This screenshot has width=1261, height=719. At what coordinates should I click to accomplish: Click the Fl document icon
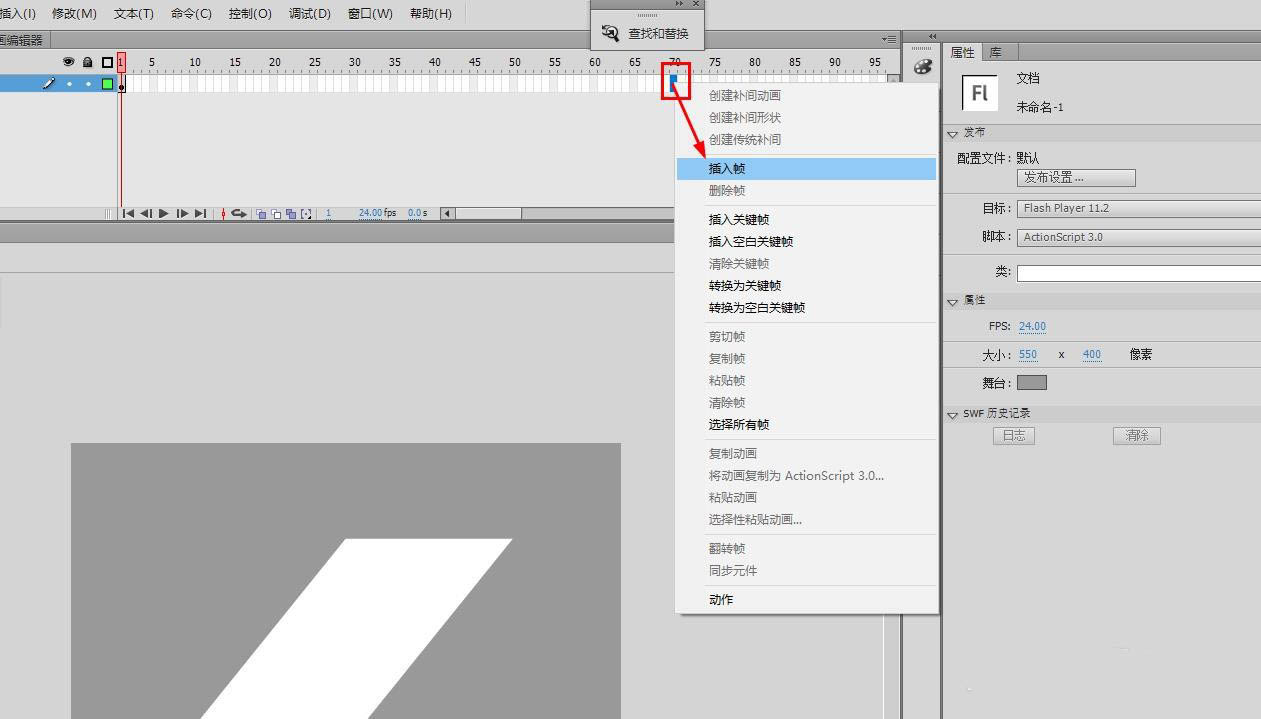point(979,92)
